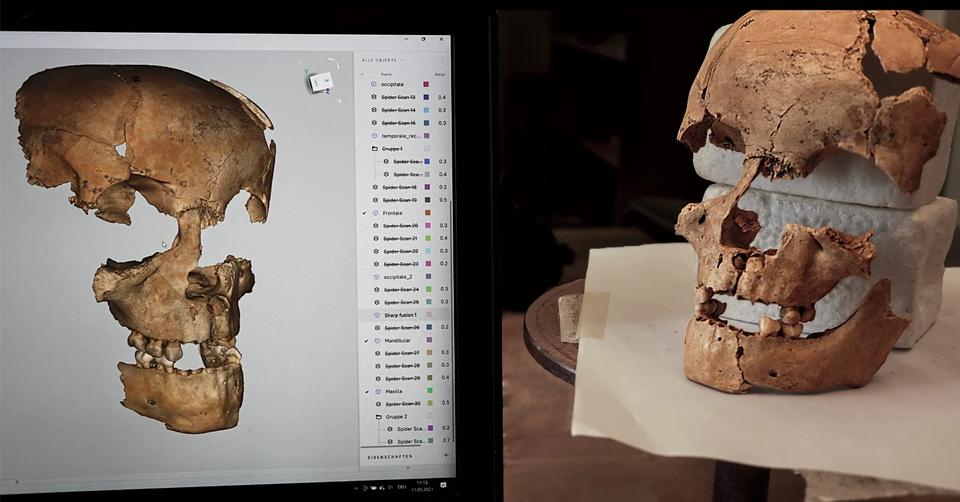This screenshot has height=502, width=960.
Task: Expand the Eigenschaften panel with plus
Action: click(x=446, y=455)
